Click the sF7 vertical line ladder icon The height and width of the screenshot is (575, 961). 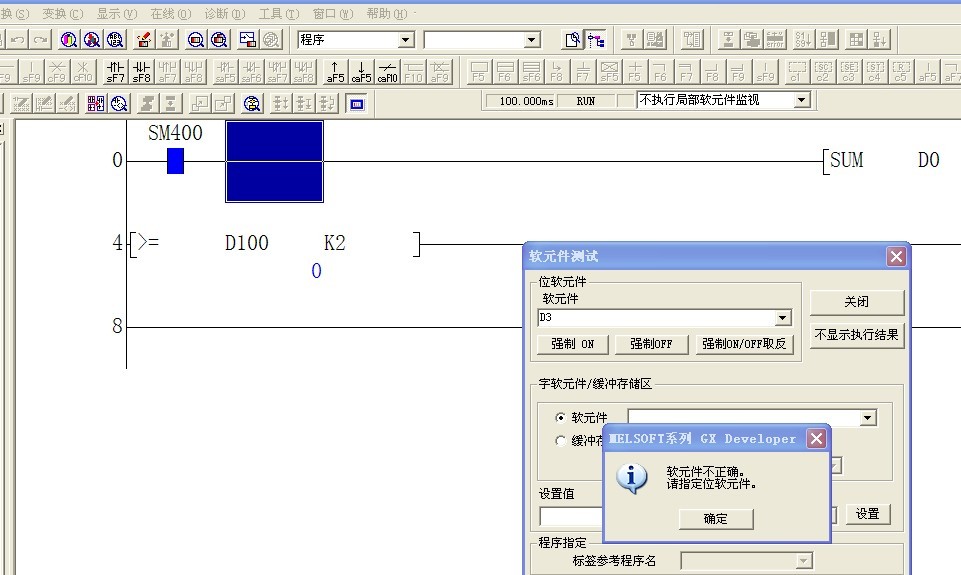pos(116,71)
